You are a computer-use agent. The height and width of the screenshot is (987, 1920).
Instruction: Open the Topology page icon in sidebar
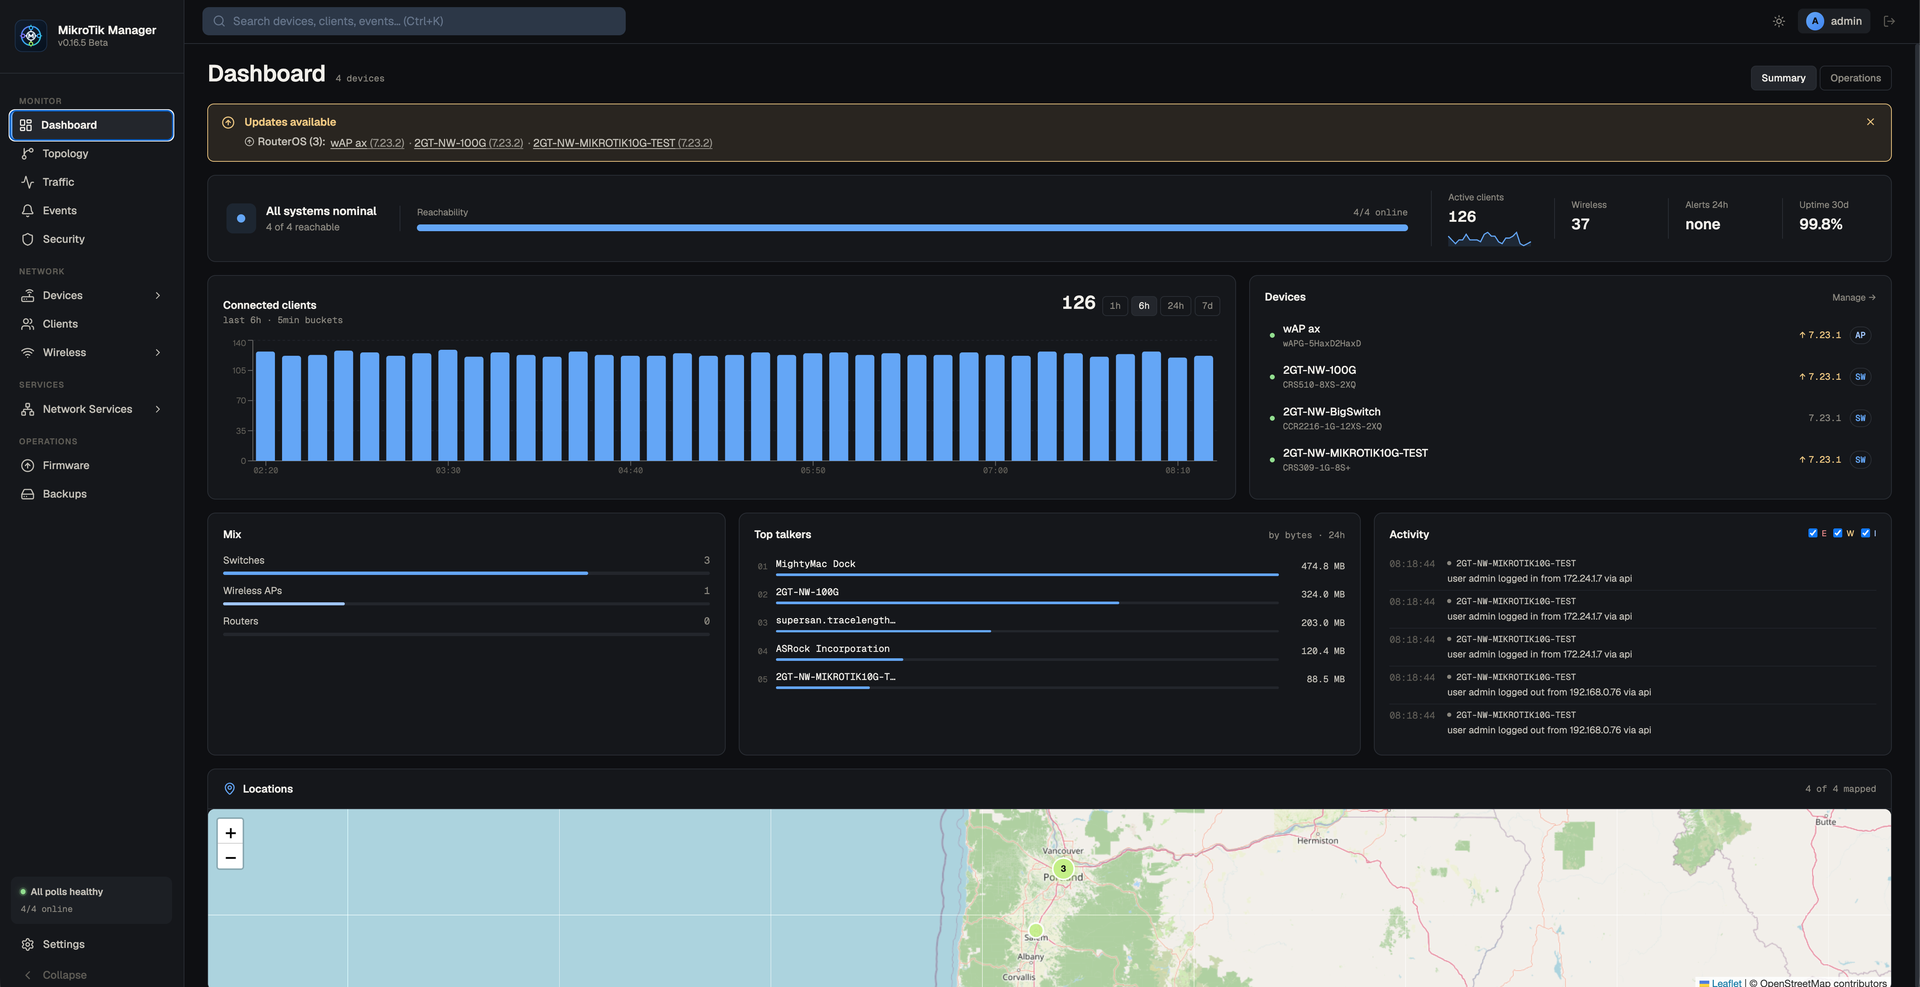pos(28,154)
